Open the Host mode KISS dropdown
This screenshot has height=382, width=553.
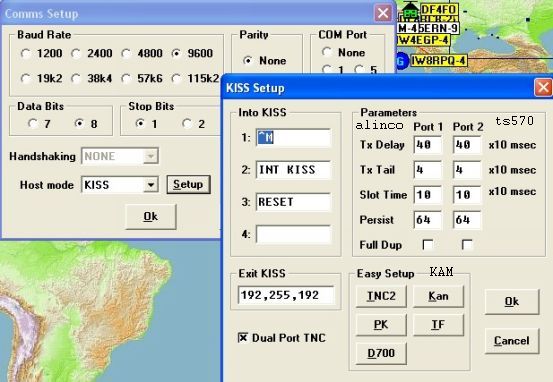(x=151, y=185)
